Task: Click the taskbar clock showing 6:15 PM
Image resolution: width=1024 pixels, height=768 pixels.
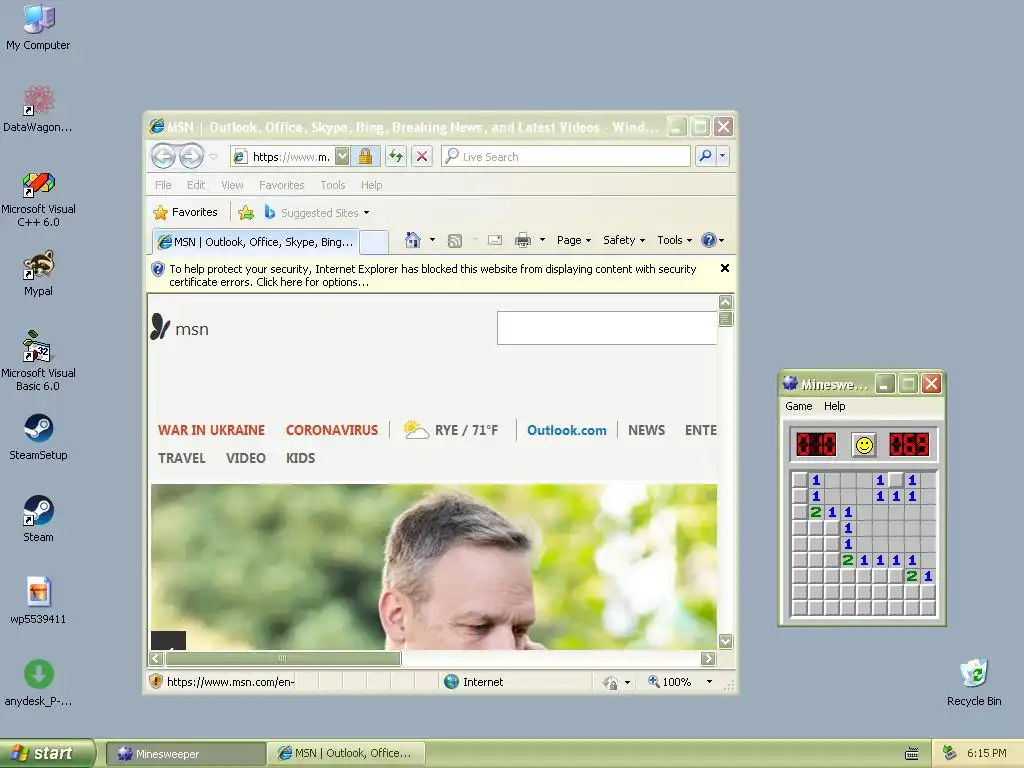Action: coord(986,753)
